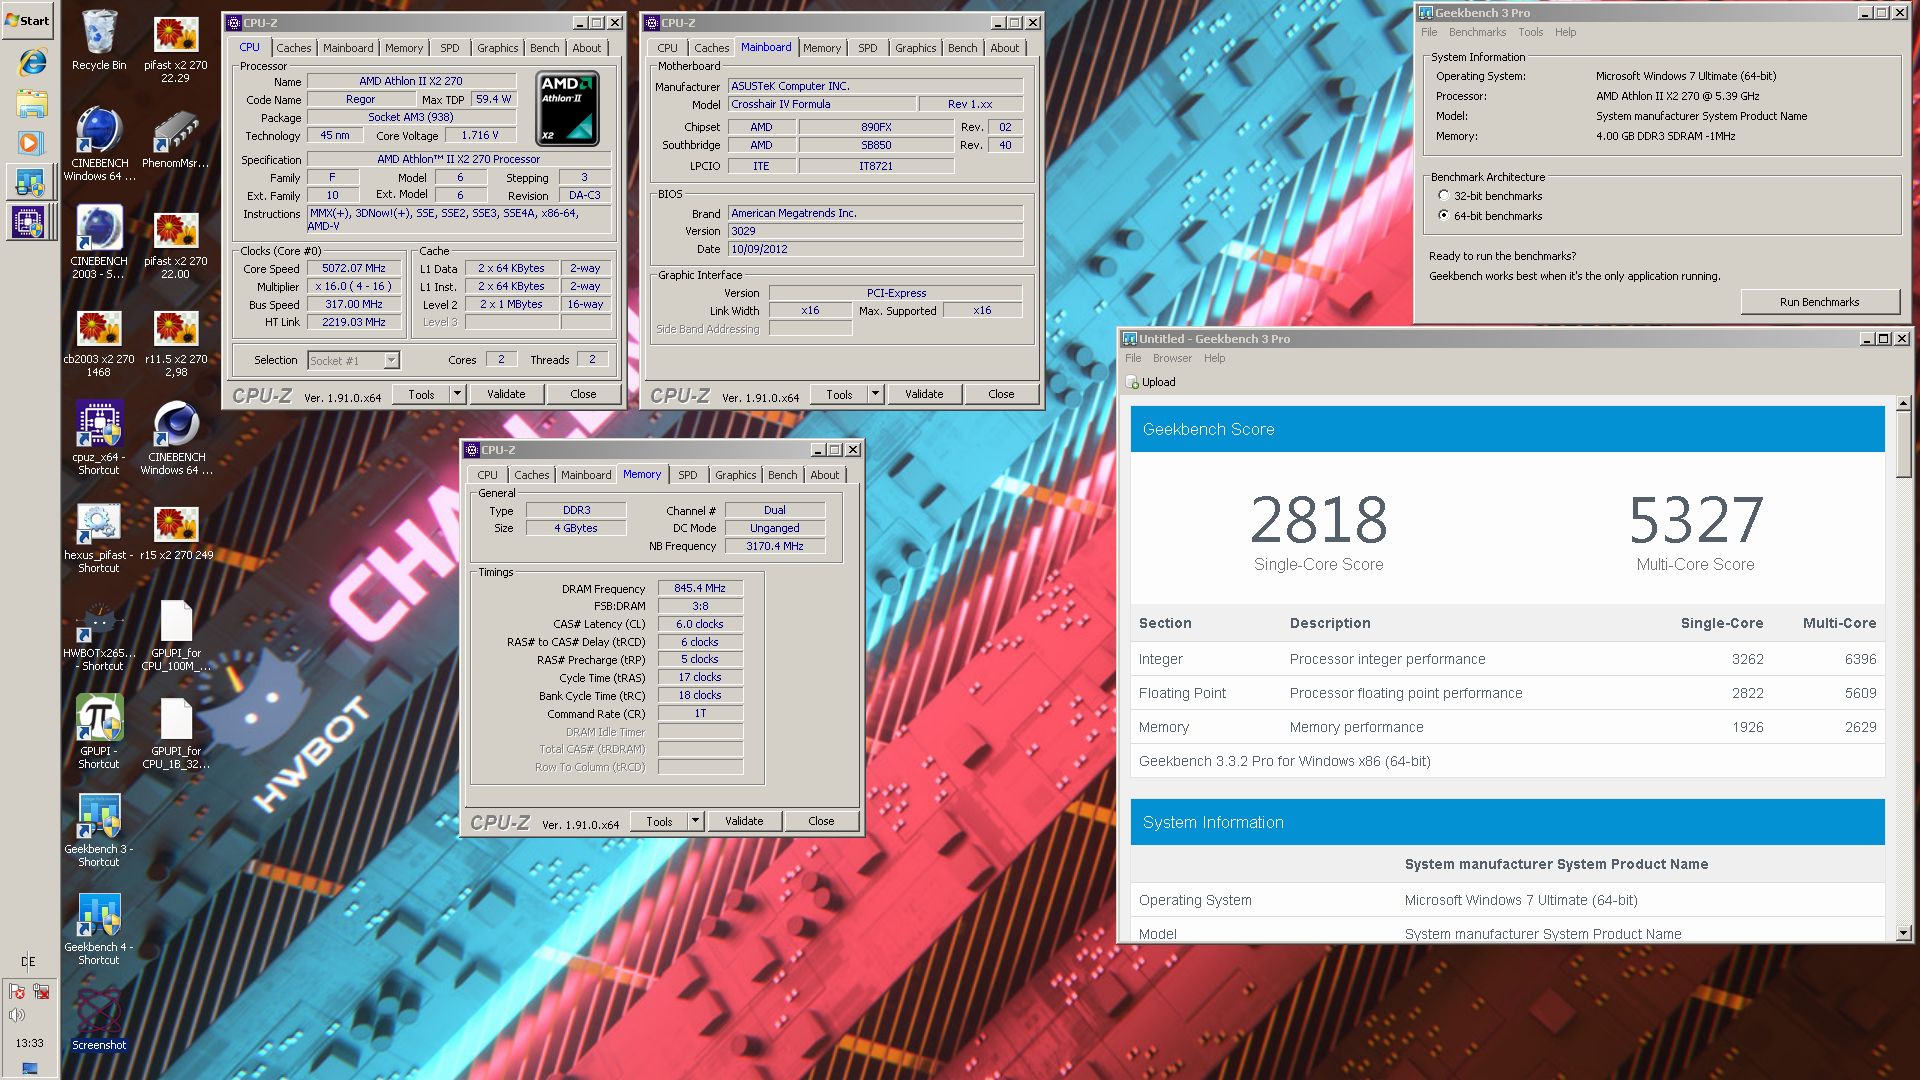Click scrollbar up arrow in Geekbench results
1920x1080 pixels.
(x=1903, y=403)
